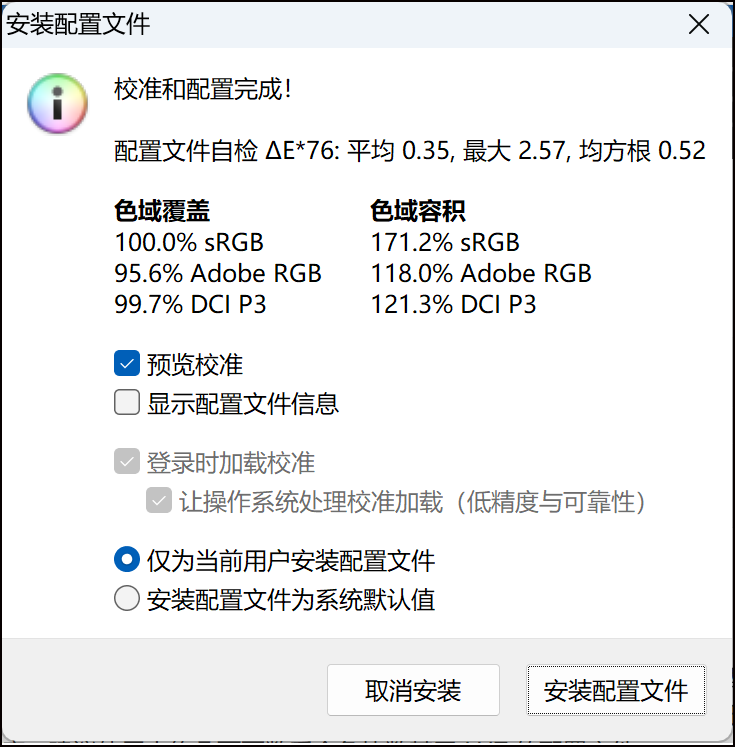The width and height of the screenshot is (735, 747).
Task: Click the 安装配置文件 window title text
Action: (x=78, y=25)
